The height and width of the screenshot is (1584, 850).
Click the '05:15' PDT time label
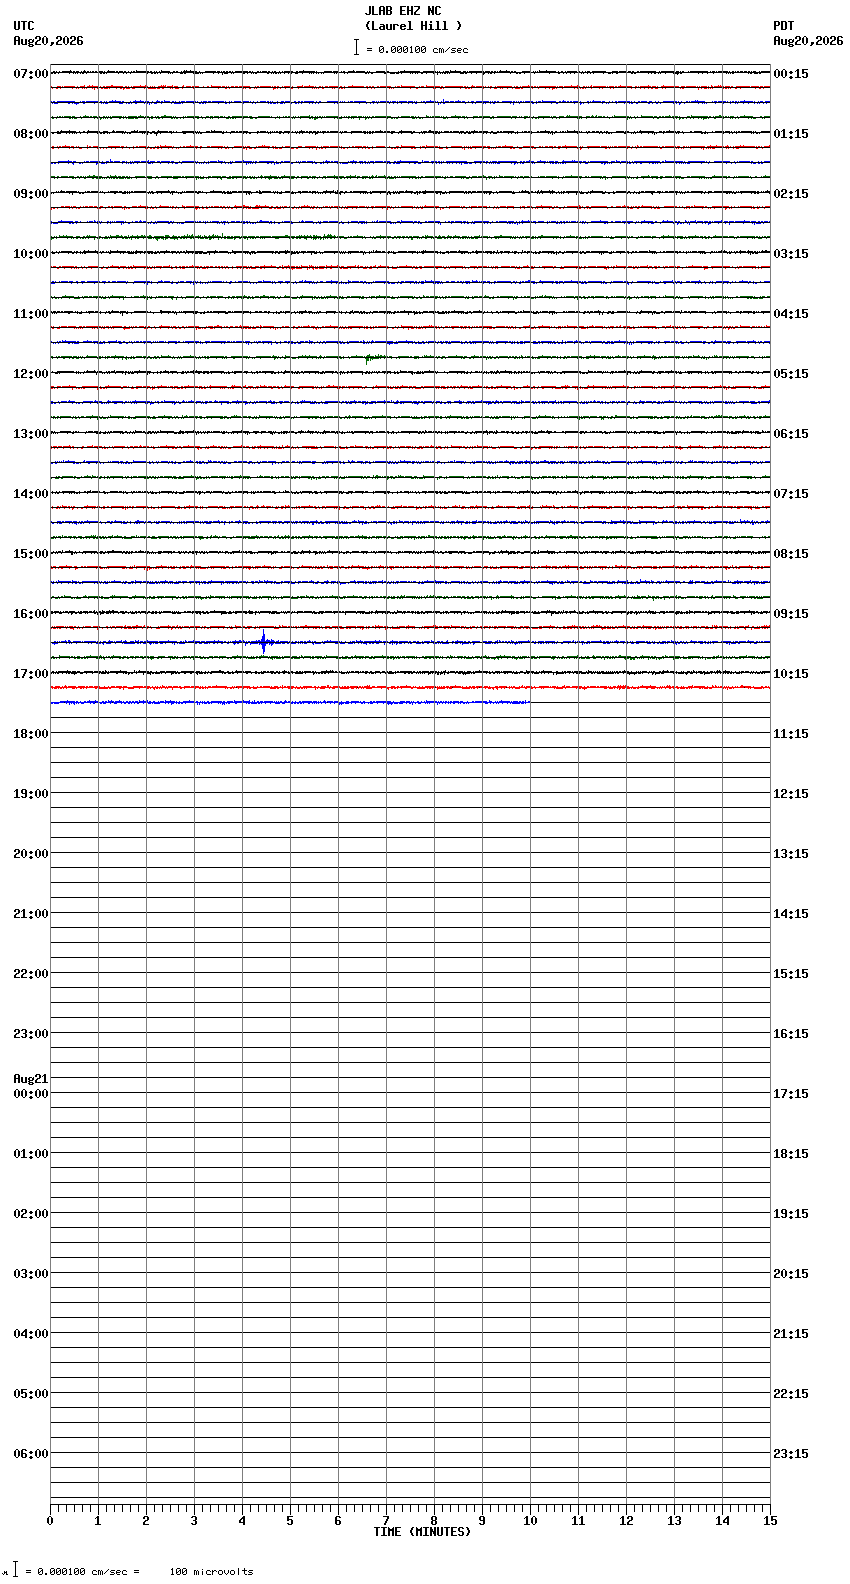[791, 374]
